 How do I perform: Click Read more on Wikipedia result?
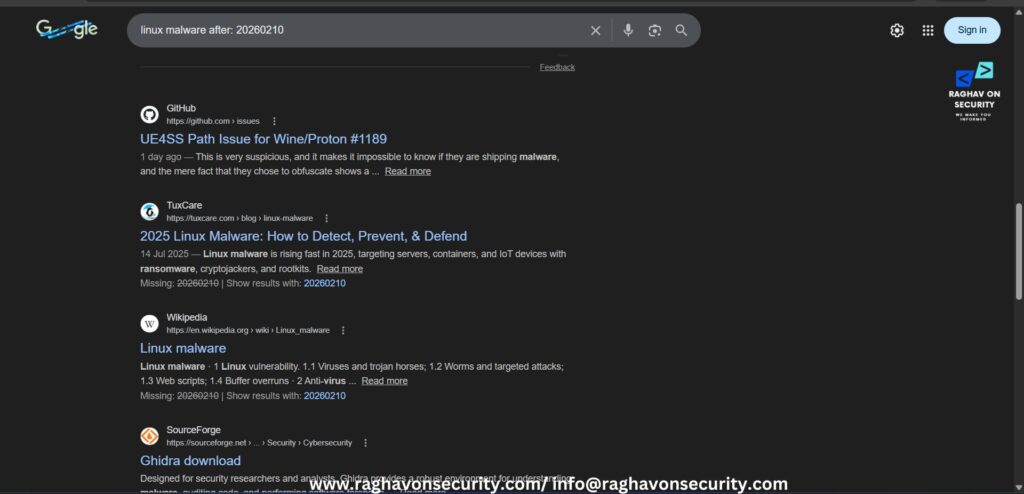pos(385,381)
